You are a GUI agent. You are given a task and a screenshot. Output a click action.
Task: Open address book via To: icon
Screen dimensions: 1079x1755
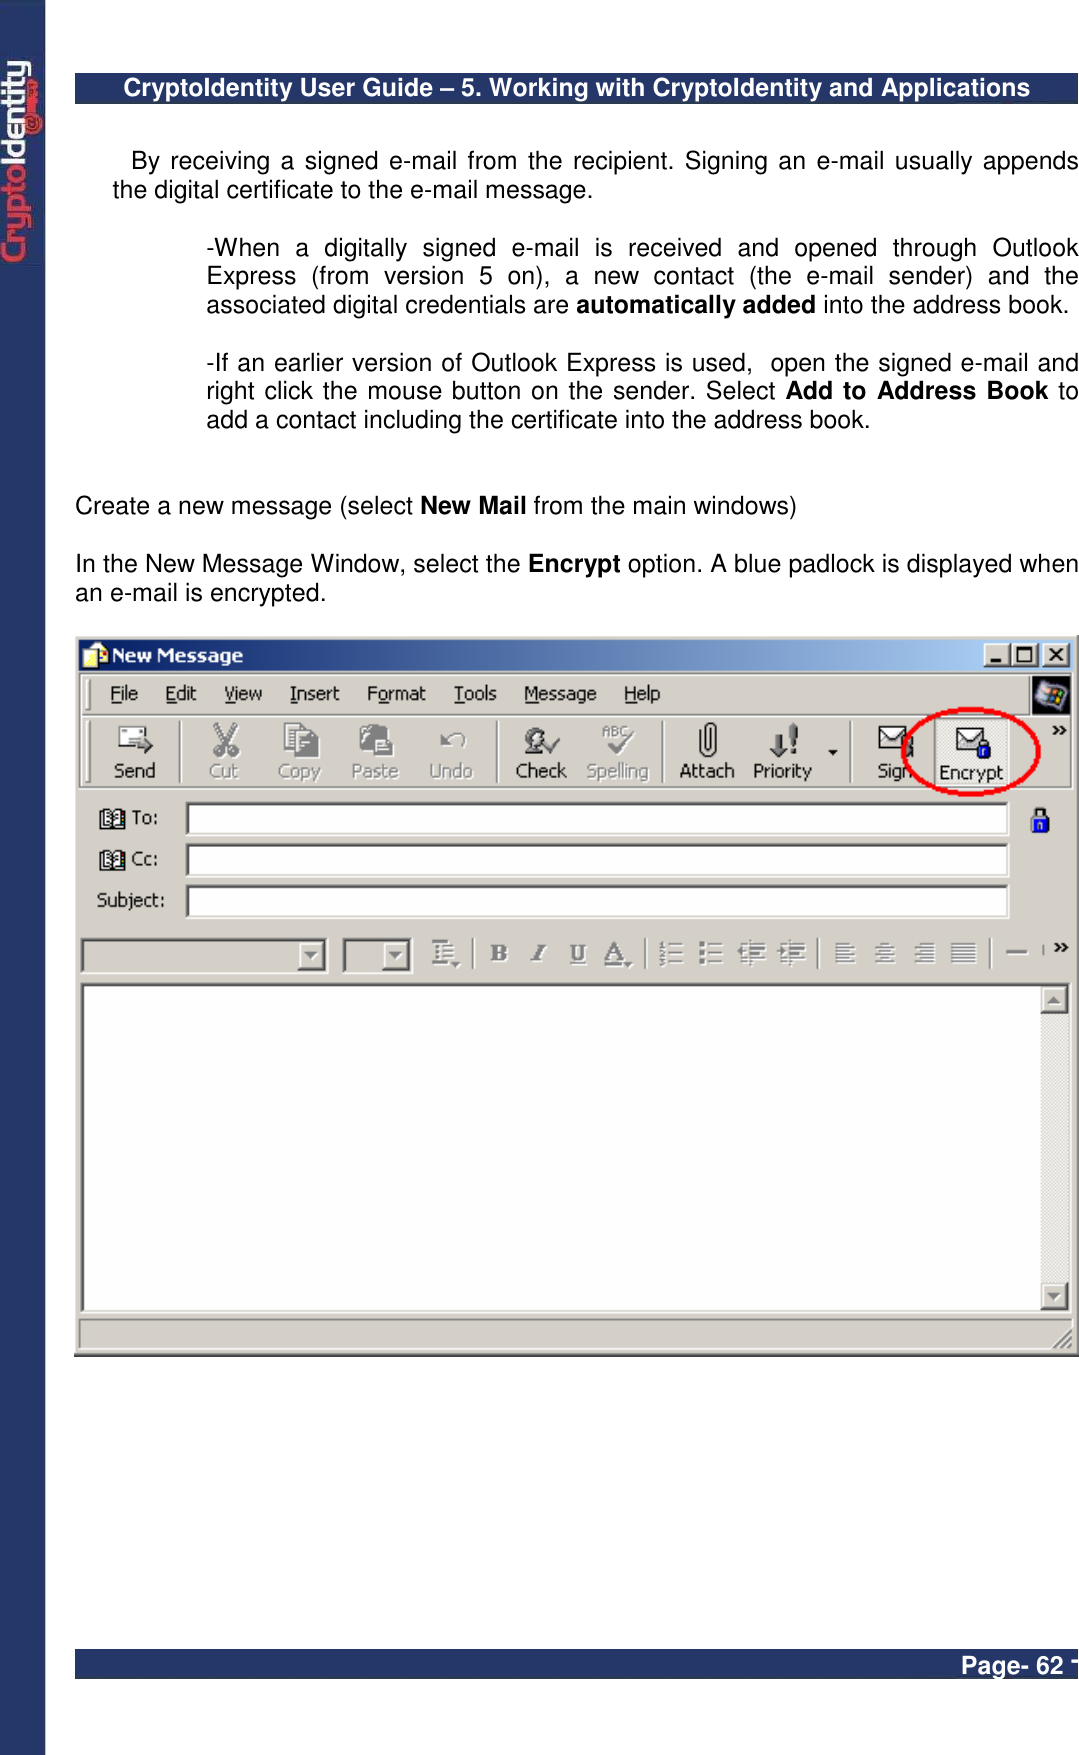[x=112, y=818]
